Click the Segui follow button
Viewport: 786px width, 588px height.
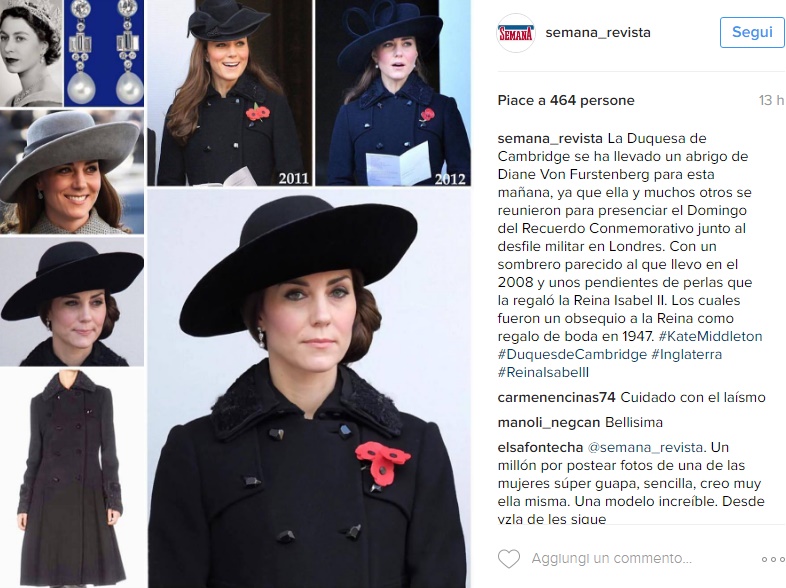(752, 33)
